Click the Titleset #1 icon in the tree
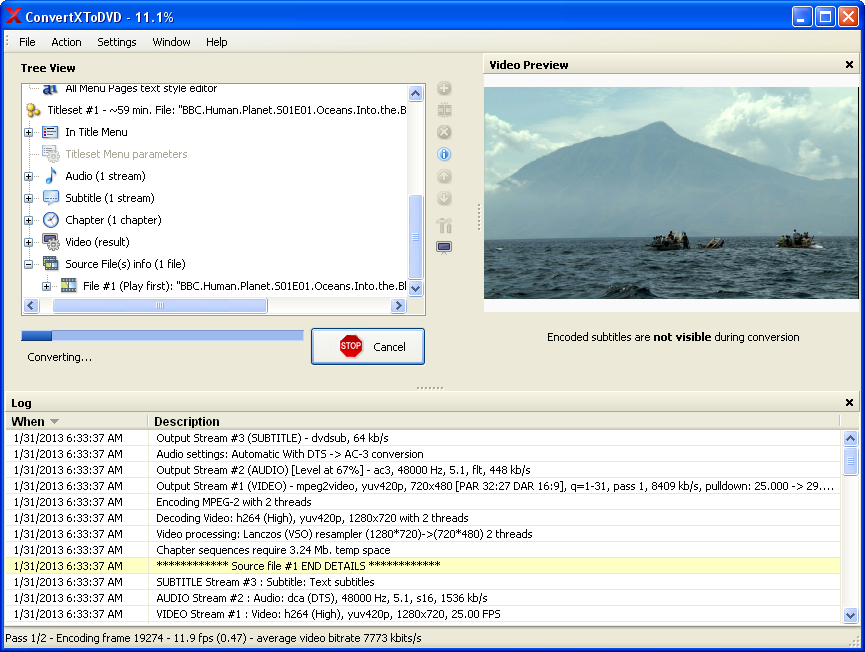The image size is (865, 652). pos(33,110)
